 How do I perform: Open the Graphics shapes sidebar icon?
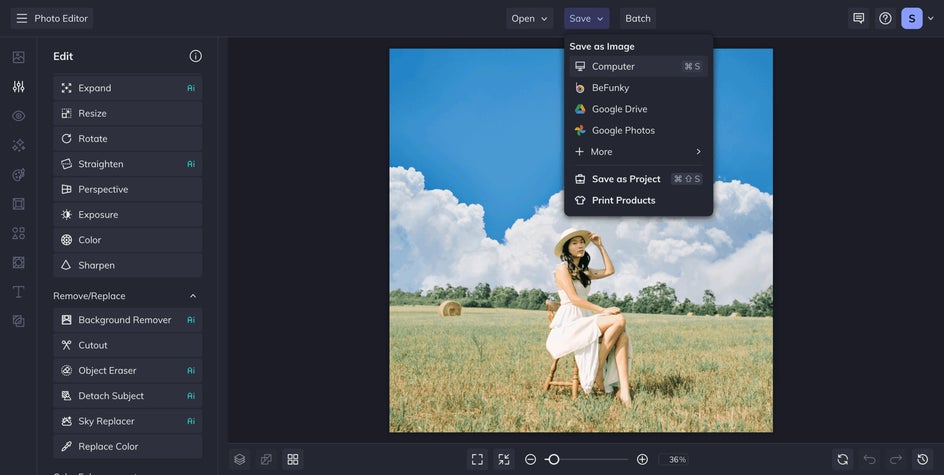[x=19, y=233]
